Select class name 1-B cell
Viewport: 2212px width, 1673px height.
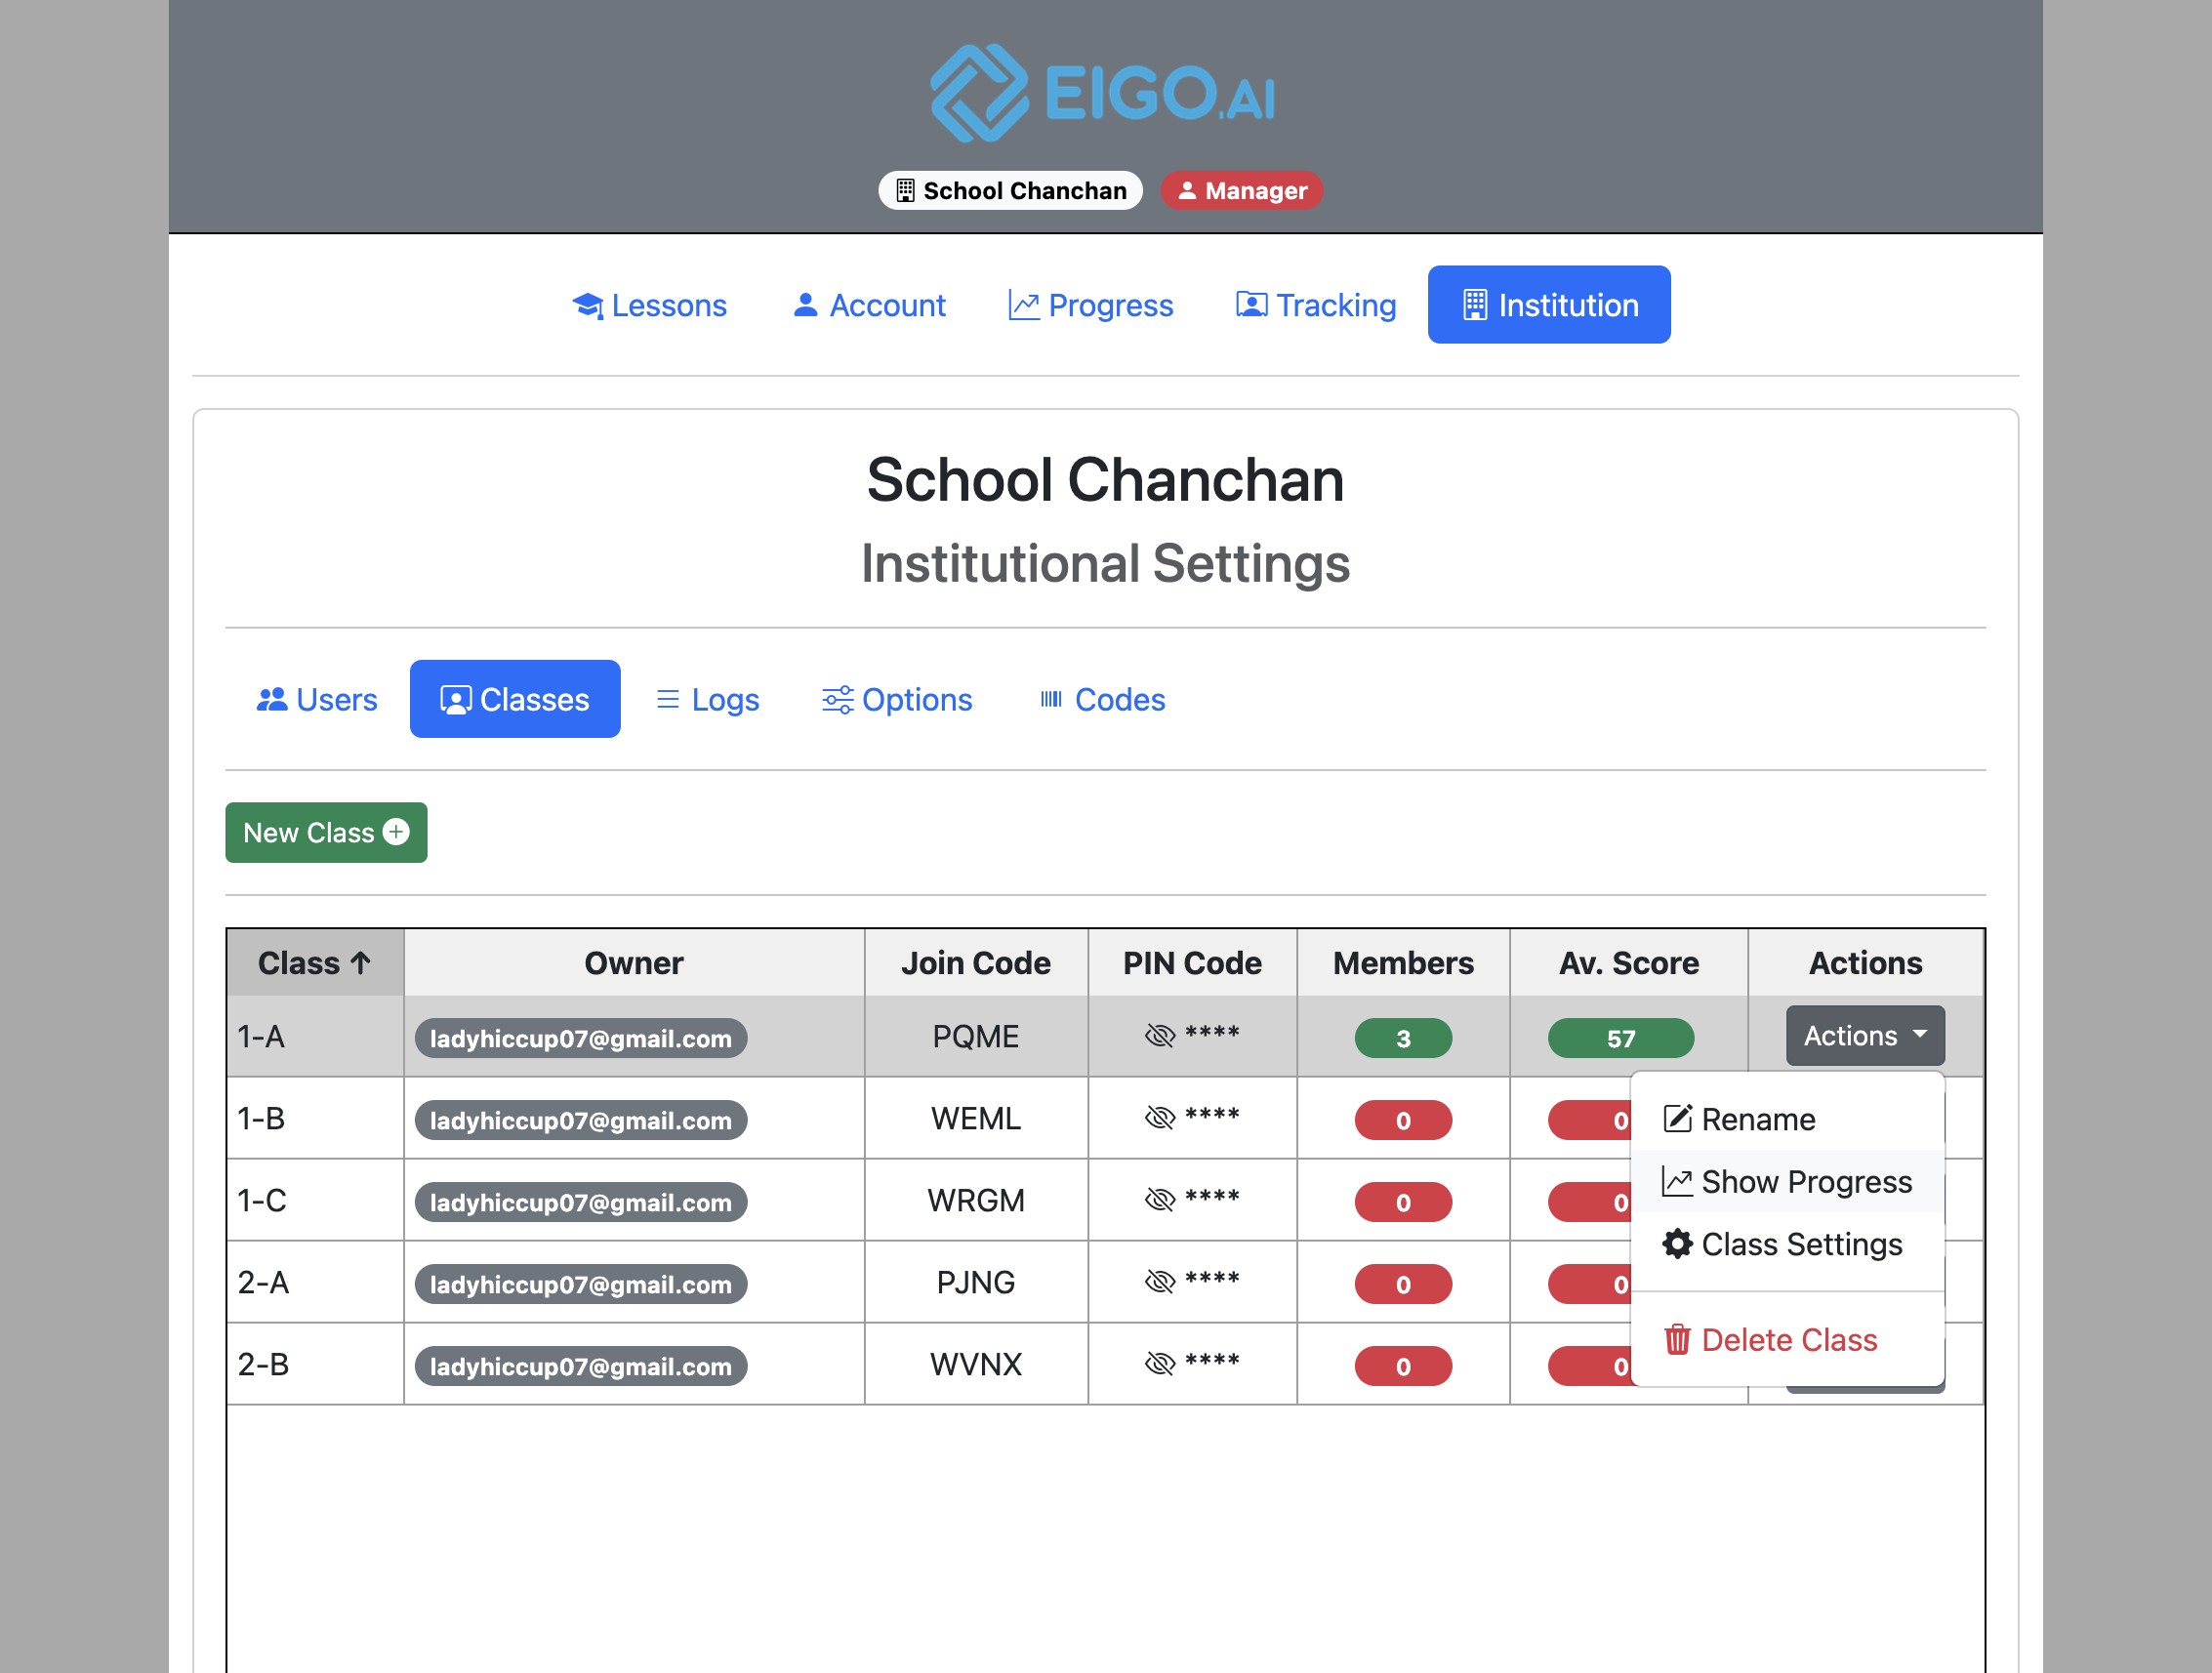pyautogui.click(x=315, y=1118)
